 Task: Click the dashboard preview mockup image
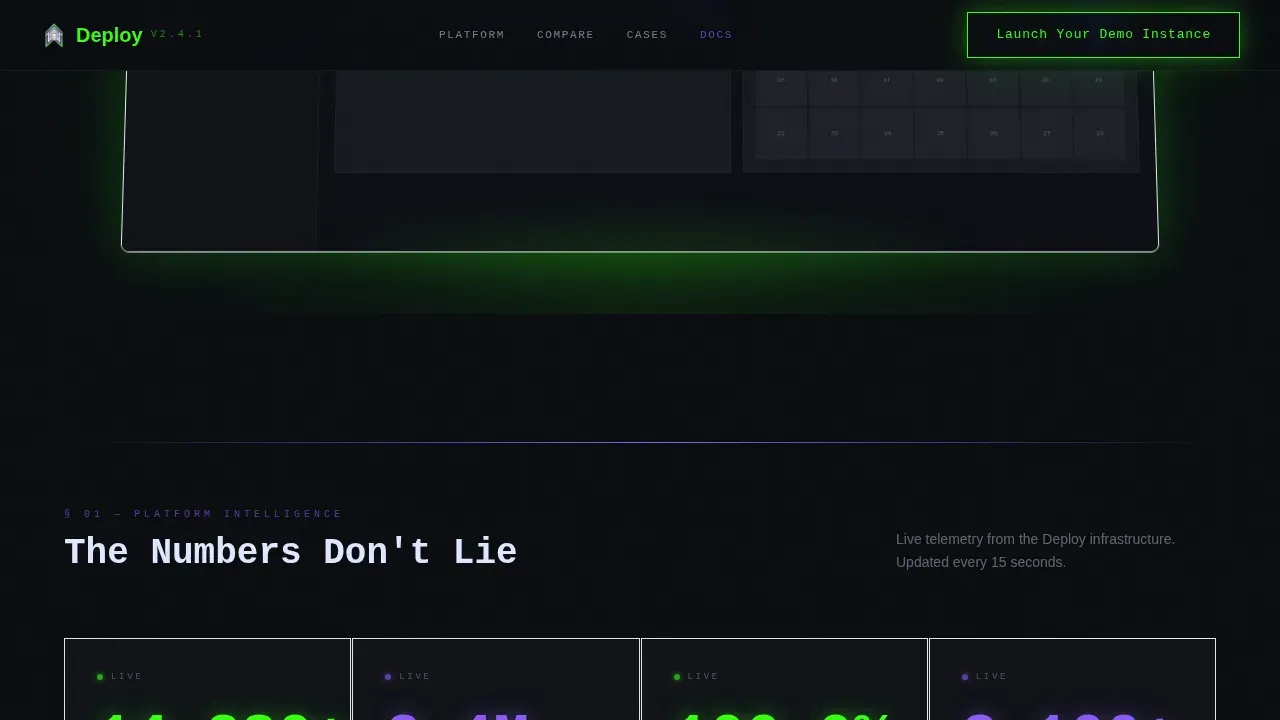(640, 160)
